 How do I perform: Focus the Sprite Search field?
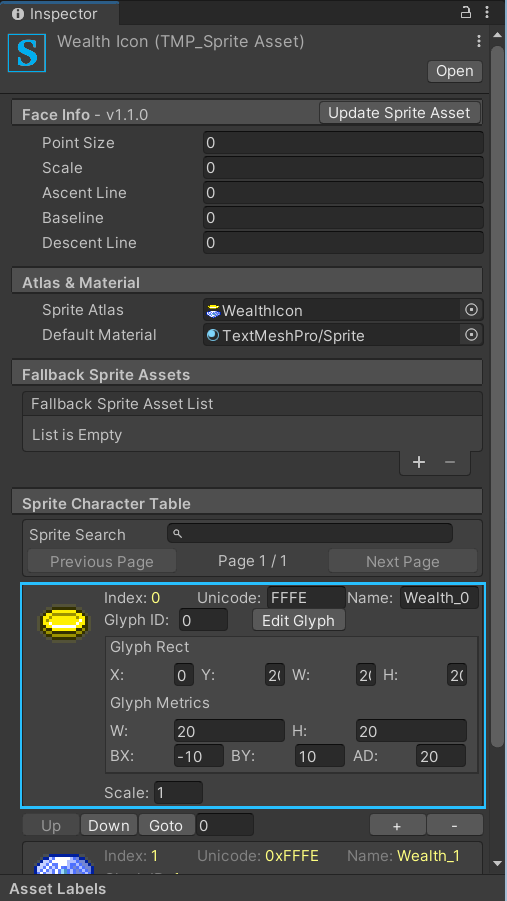click(310, 534)
